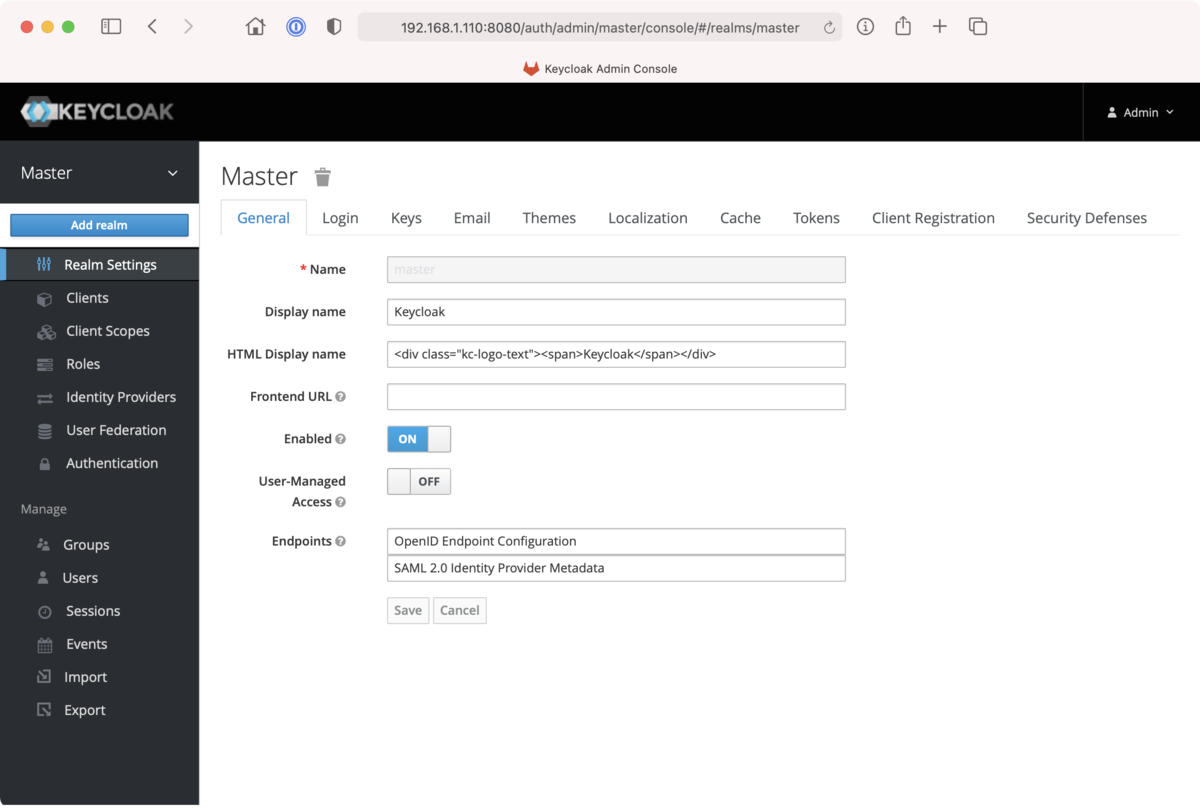Click the Users person icon in sidebar

point(43,578)
